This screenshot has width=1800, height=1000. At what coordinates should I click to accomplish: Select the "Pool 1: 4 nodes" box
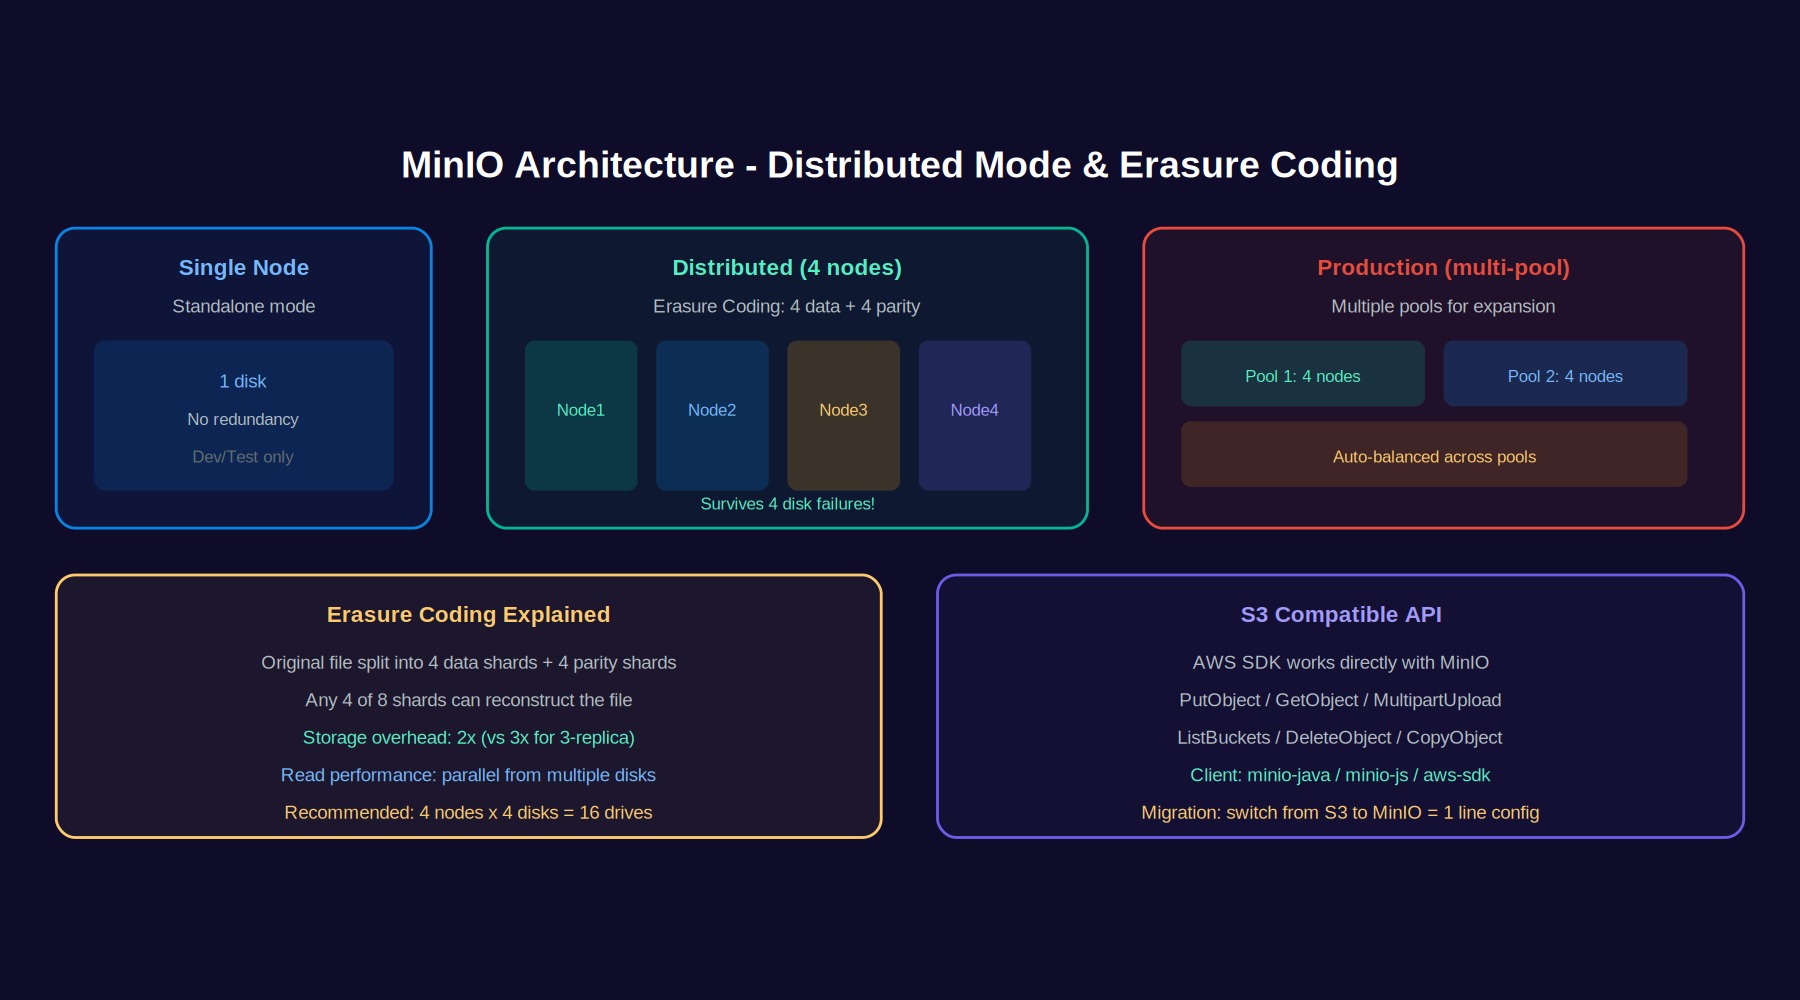pyautogui.click(x=1303, y=373)
